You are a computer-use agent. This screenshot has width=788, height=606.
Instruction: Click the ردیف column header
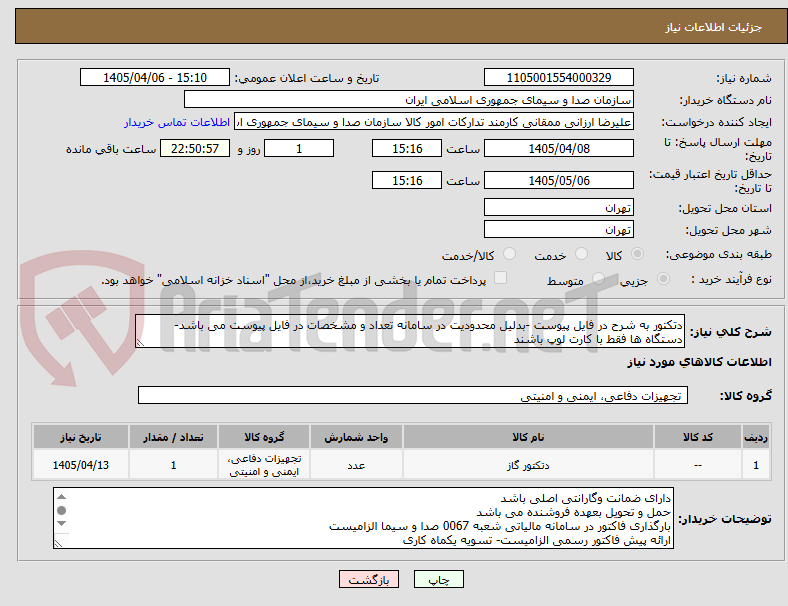pos(755,437)
